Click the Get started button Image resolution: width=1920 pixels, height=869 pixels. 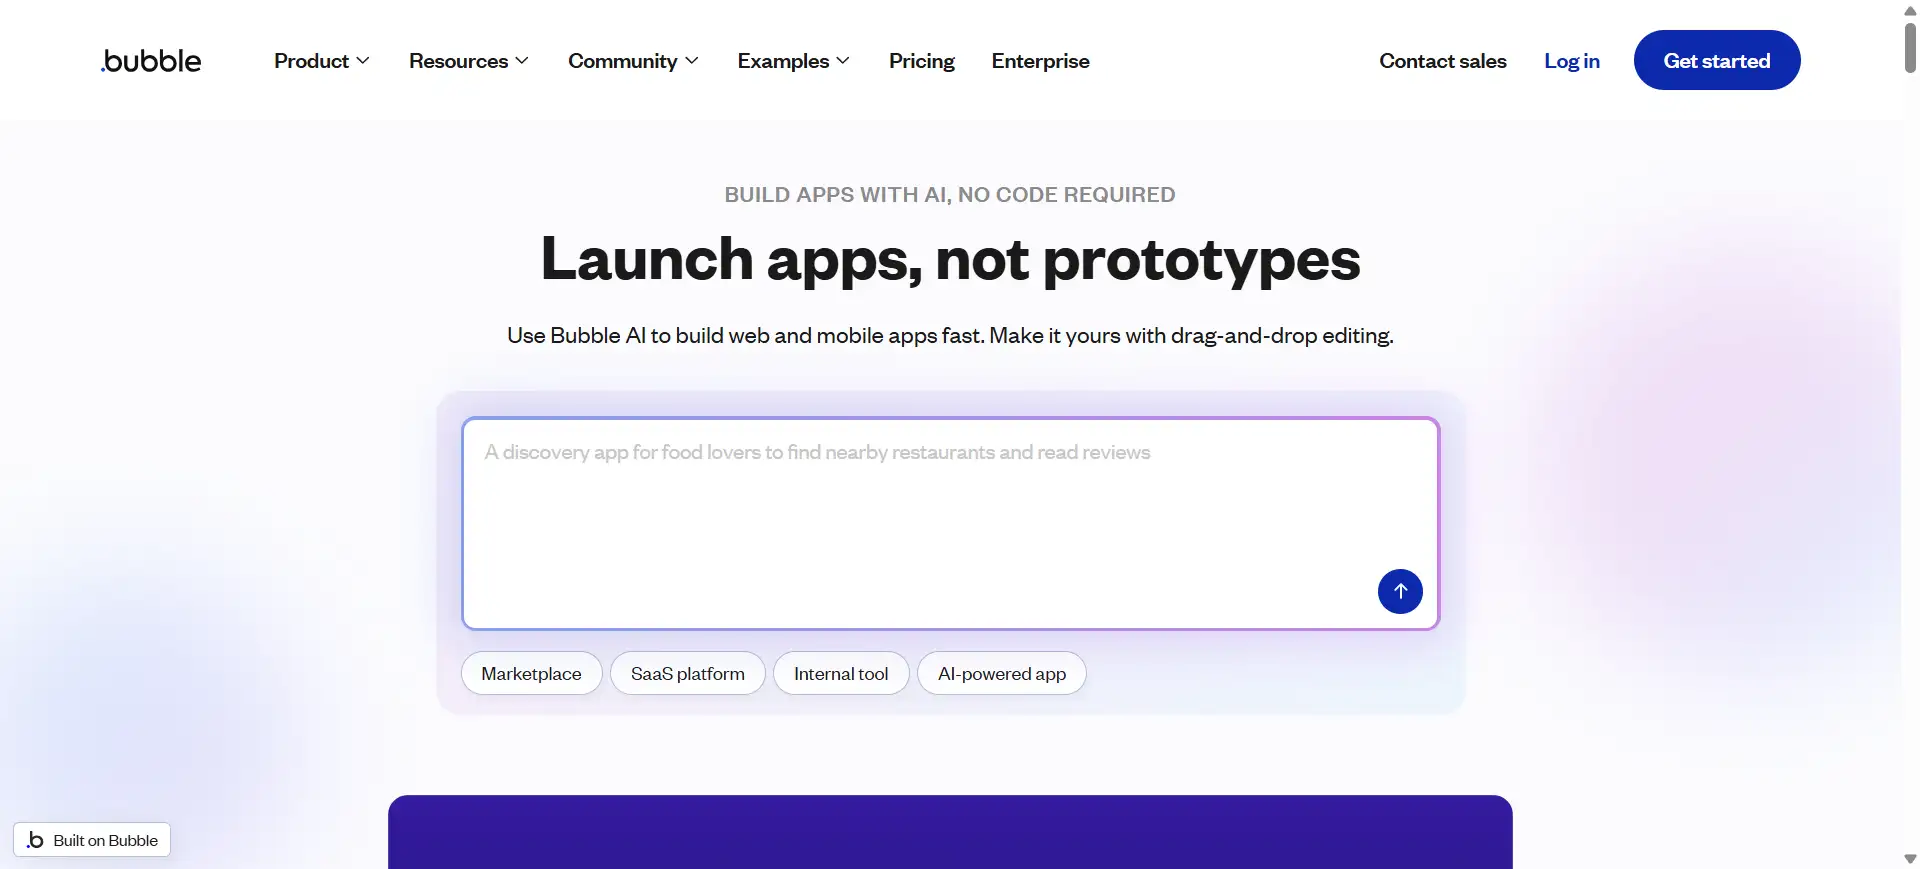pos(1717,60)
